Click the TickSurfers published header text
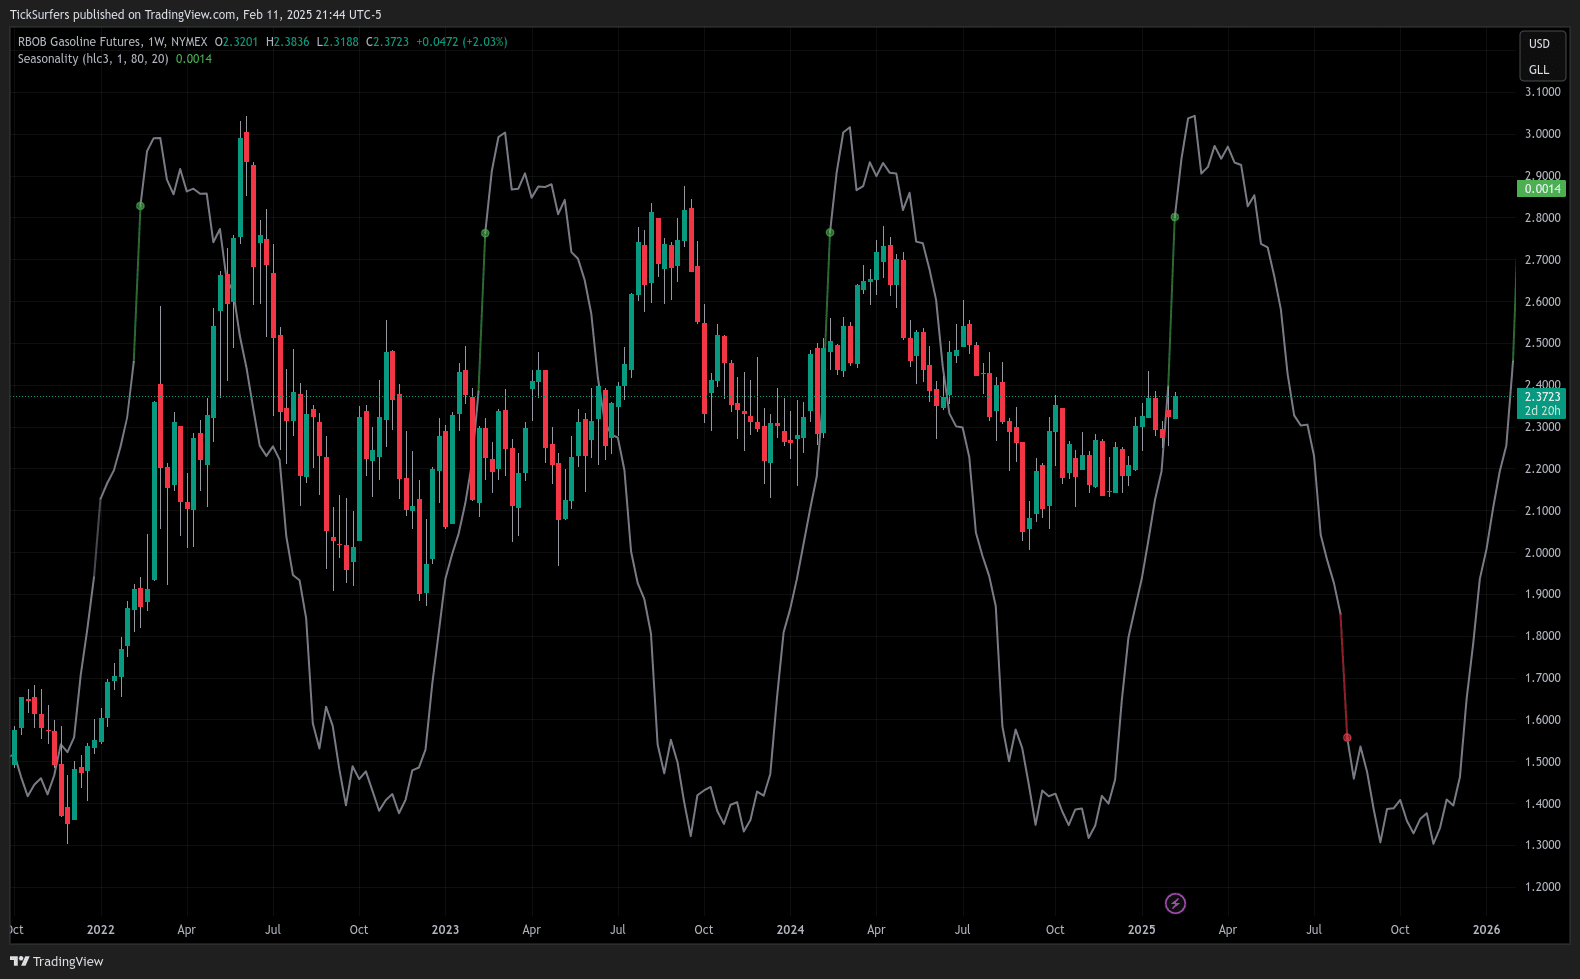 pyautogui.click(x=196, y=15)
